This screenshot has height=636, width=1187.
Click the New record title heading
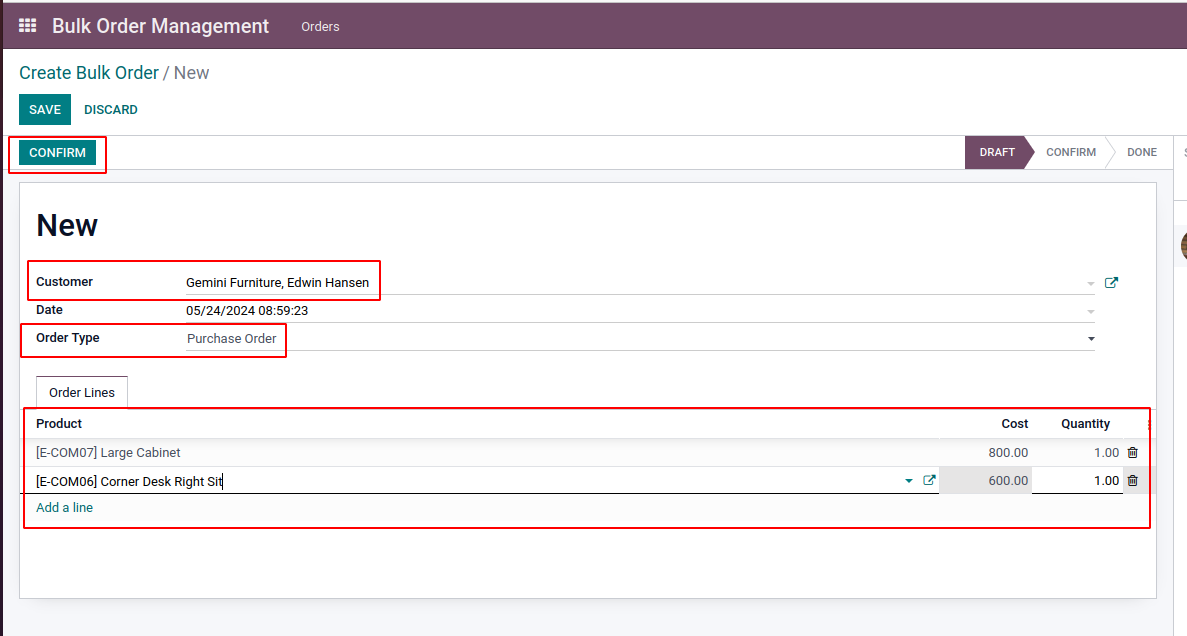tap(67, 225)
